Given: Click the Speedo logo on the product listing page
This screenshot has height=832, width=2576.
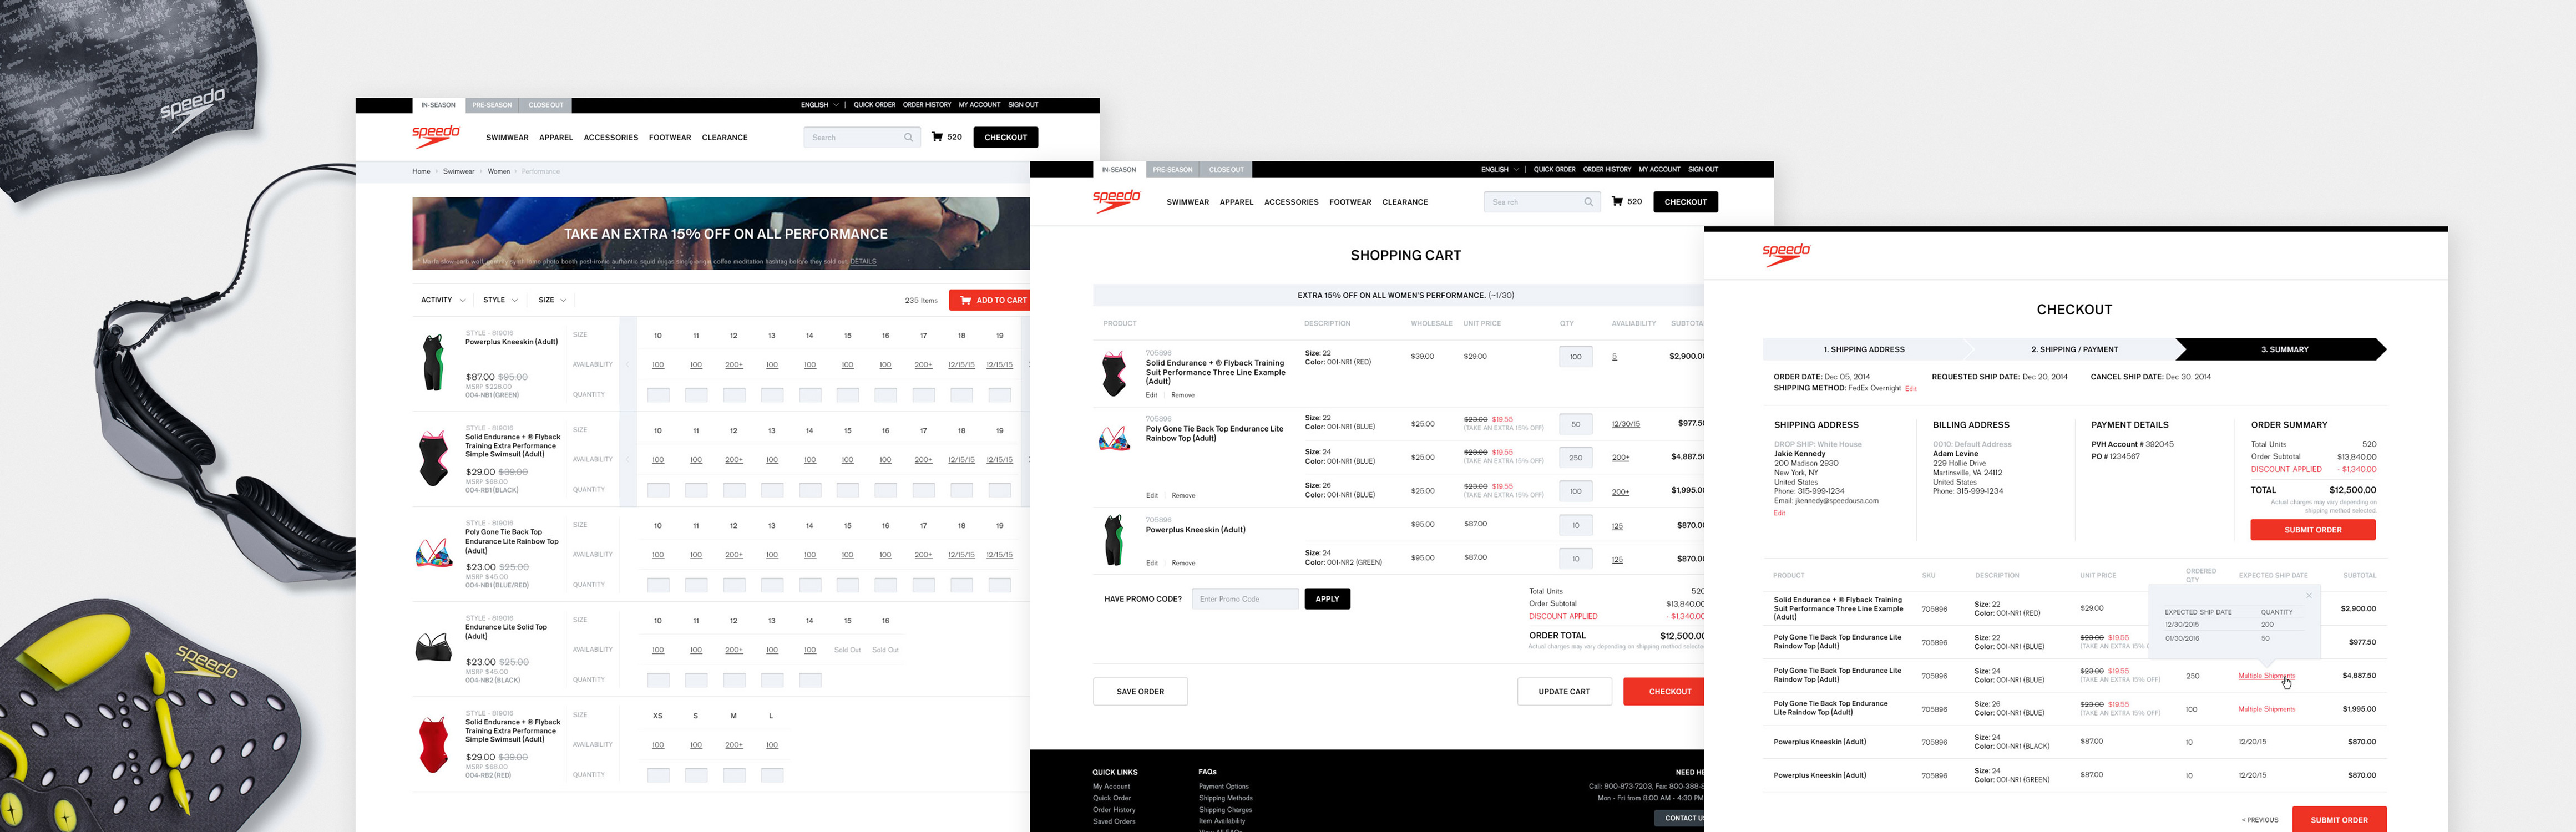Looking at the screenshot, I should 436,136.
